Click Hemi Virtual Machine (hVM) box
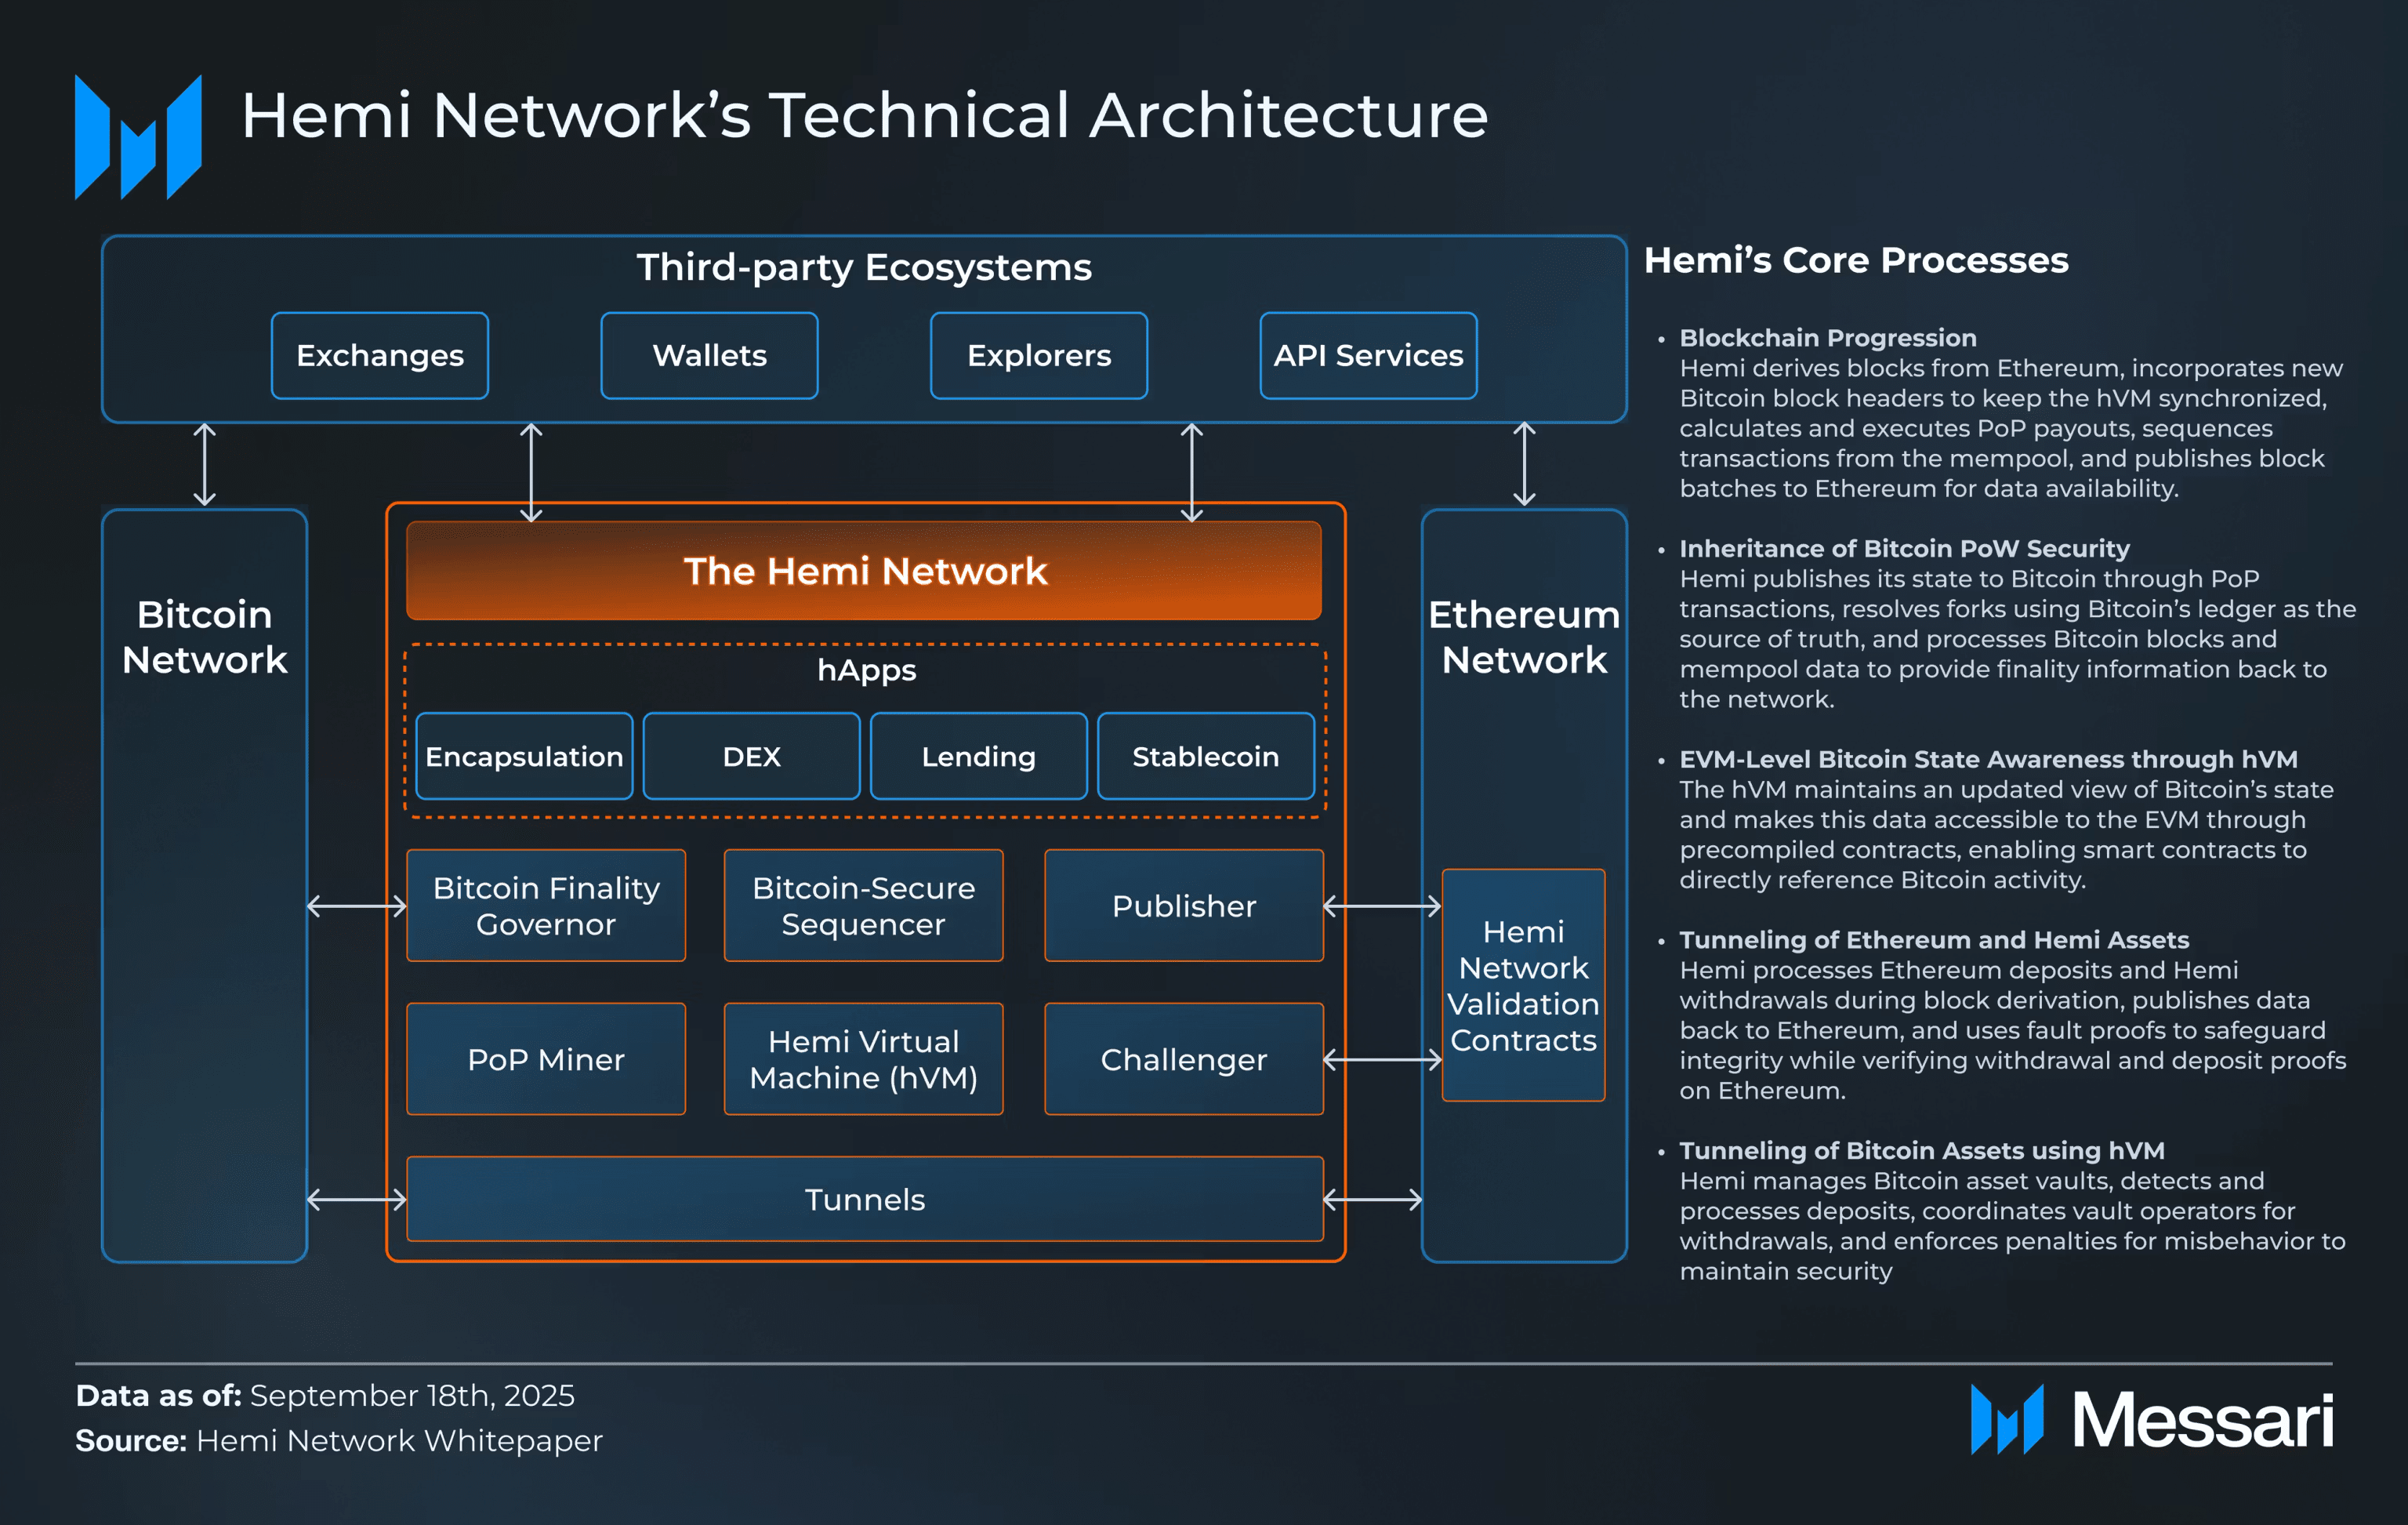Image resolution: width=2408 pixels, height=1525 pixels. [863, 1059]
